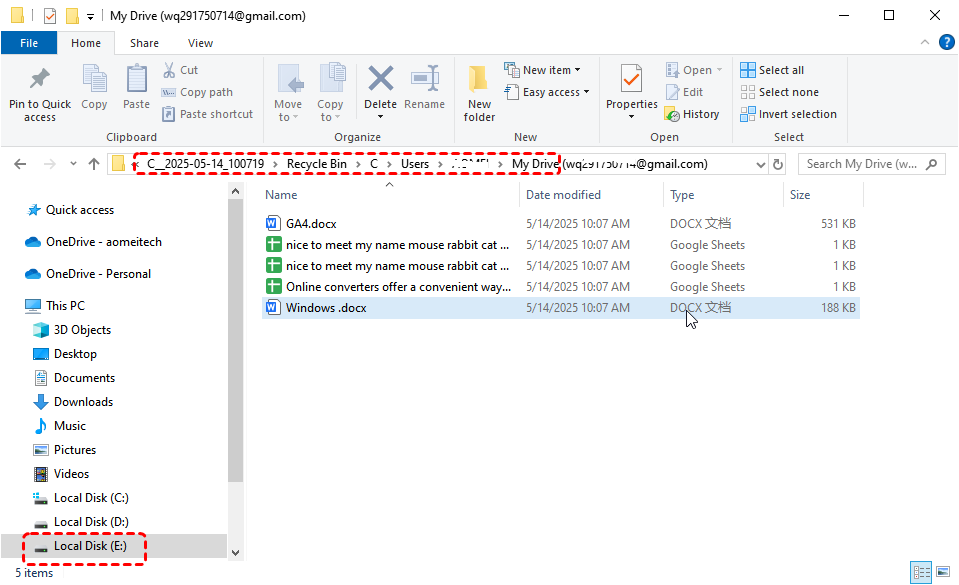Switch to Large icons view layout

point(943,572)
